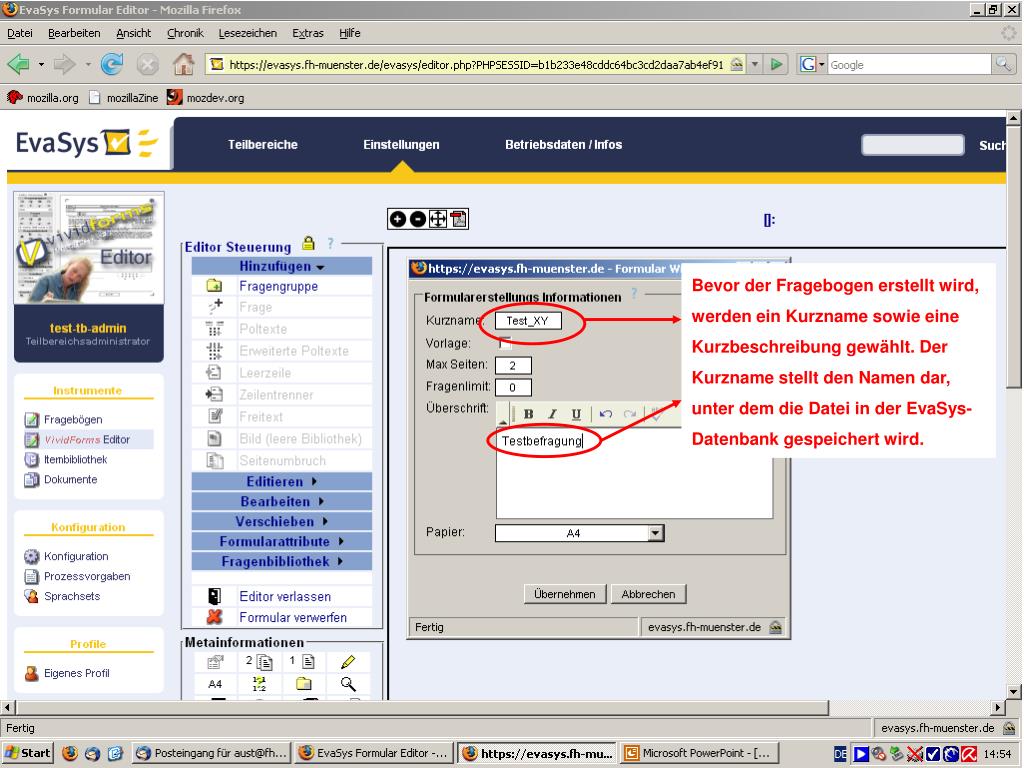Click the form properties icon in Metainformationen
This screenshot has height=768, width=1024.
(215, 662)
